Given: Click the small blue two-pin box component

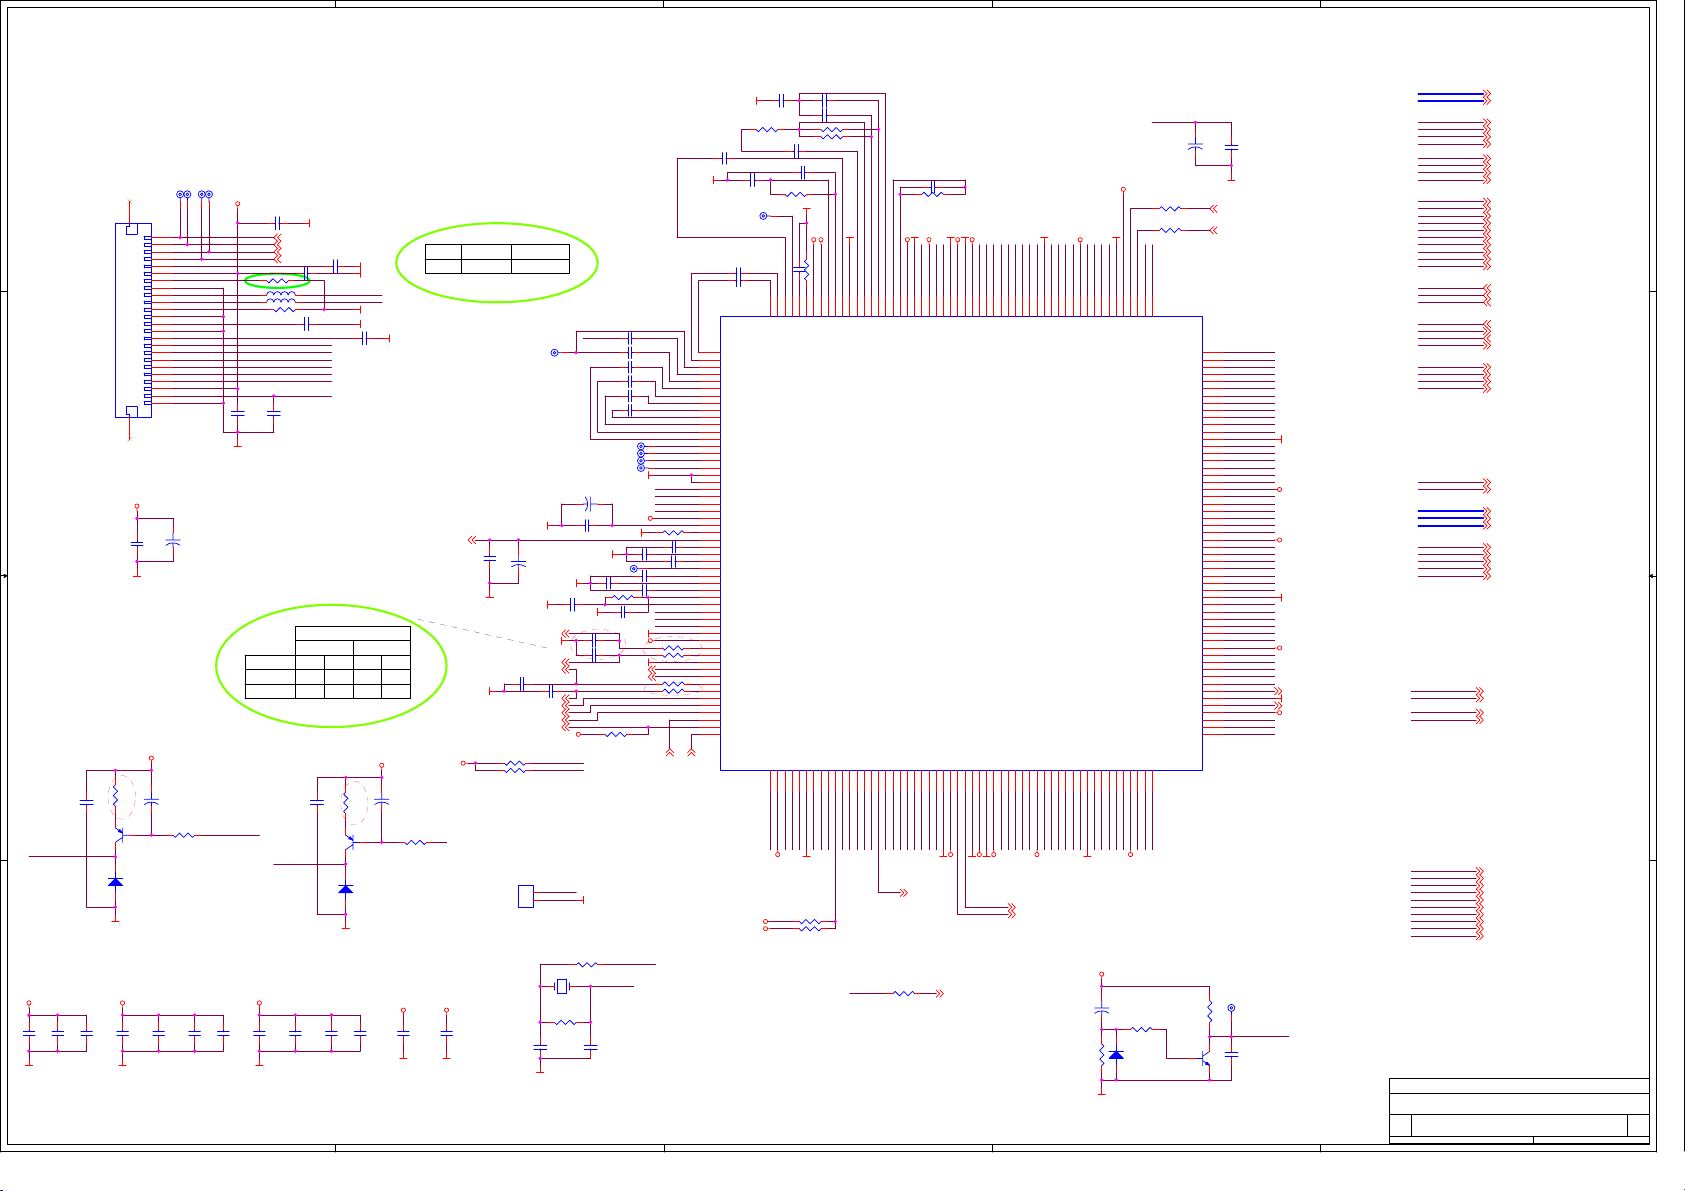Looking at the screenshot, I should click(525, 896).
